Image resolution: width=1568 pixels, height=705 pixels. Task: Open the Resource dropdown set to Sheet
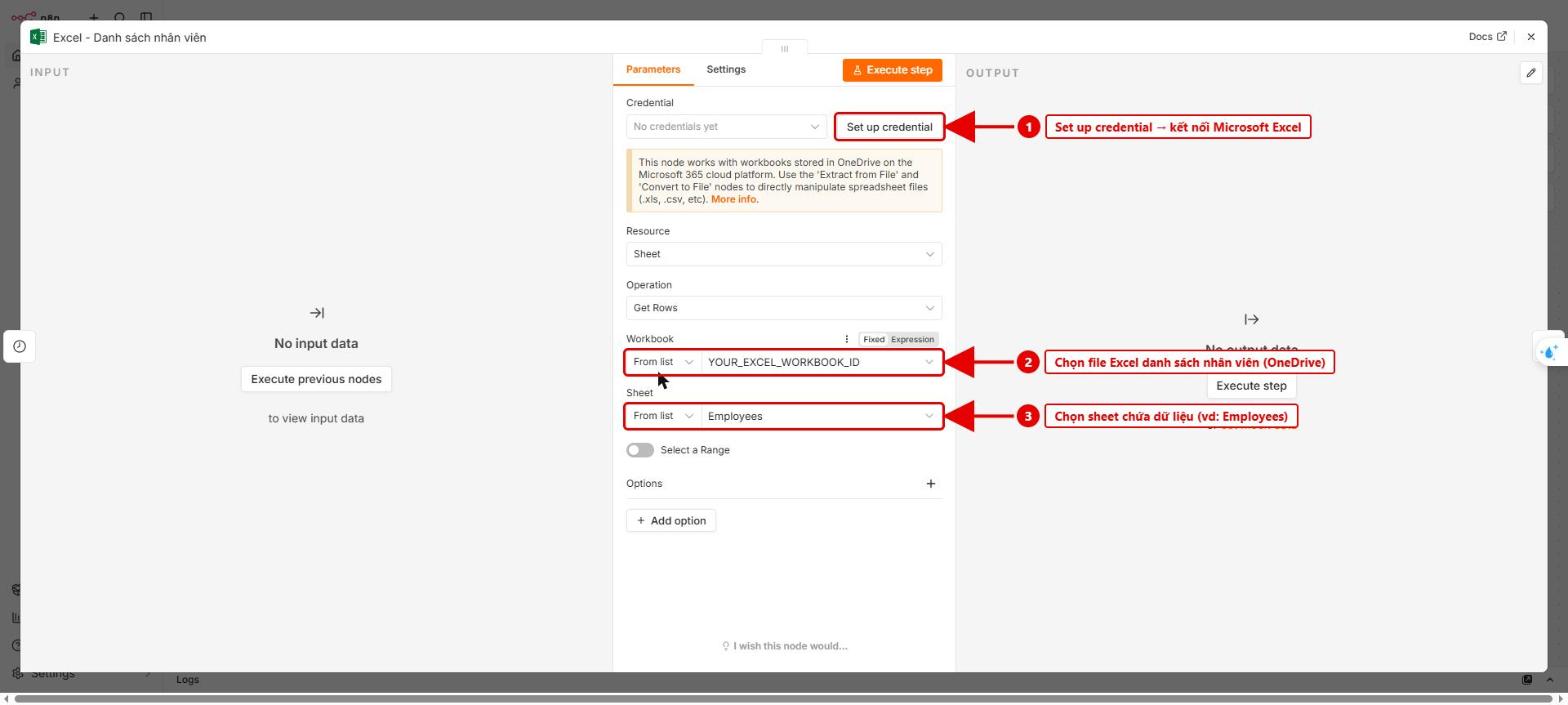coord(784,254)
